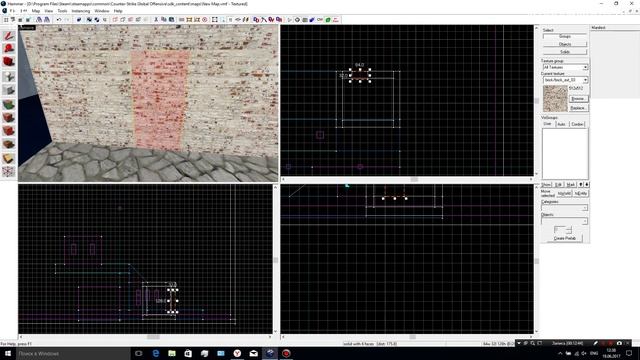Click the bottom-right viewport horizontal scrollbar thumb

pyautogui.click(x=413, y=337)
